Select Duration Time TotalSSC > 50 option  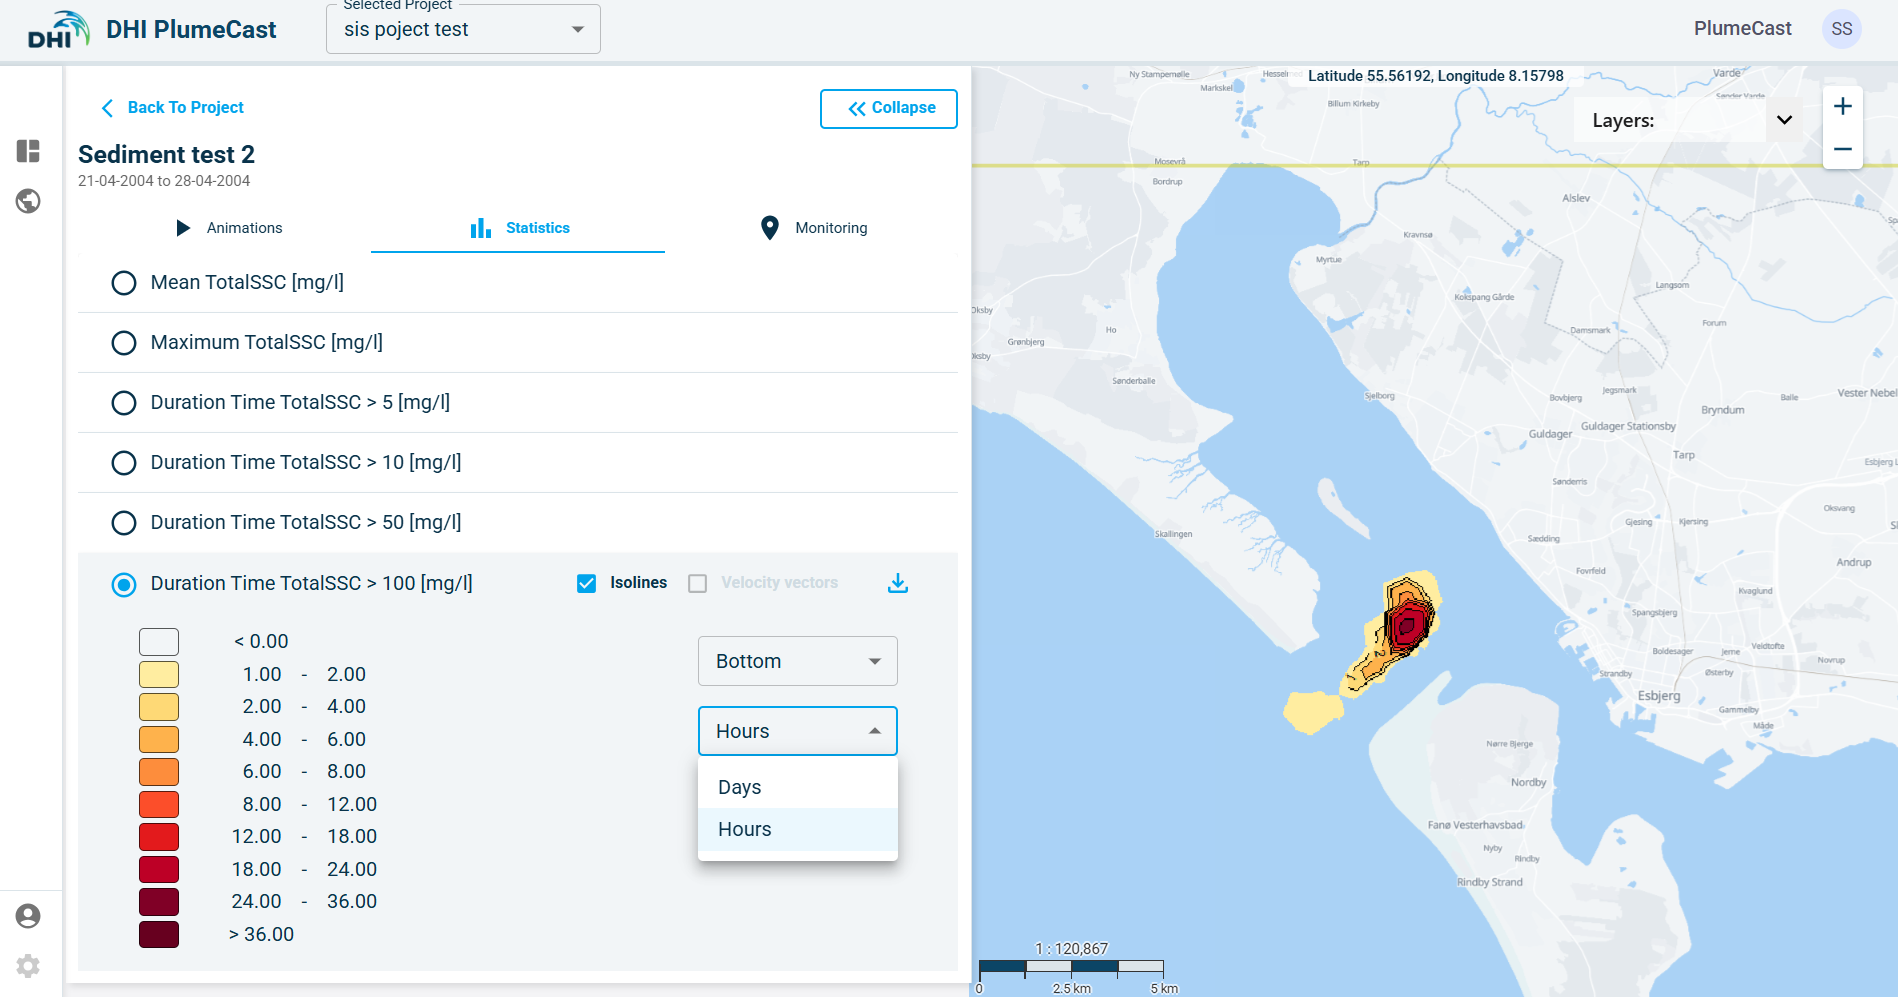point(124,523)
